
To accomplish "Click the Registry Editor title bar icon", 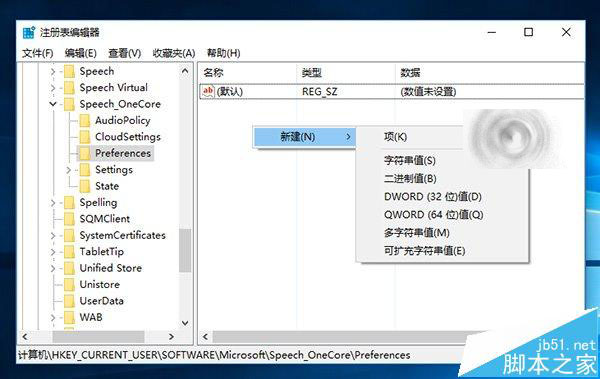I will 29,33.
